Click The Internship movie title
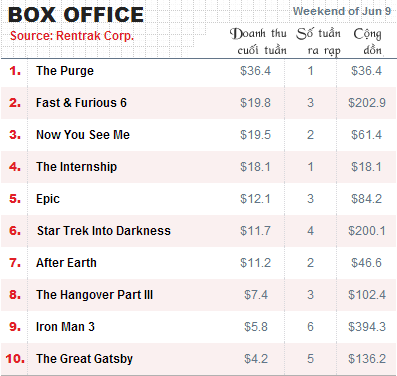397x376 pixels. pyautogui.click(x=77, y=167)
